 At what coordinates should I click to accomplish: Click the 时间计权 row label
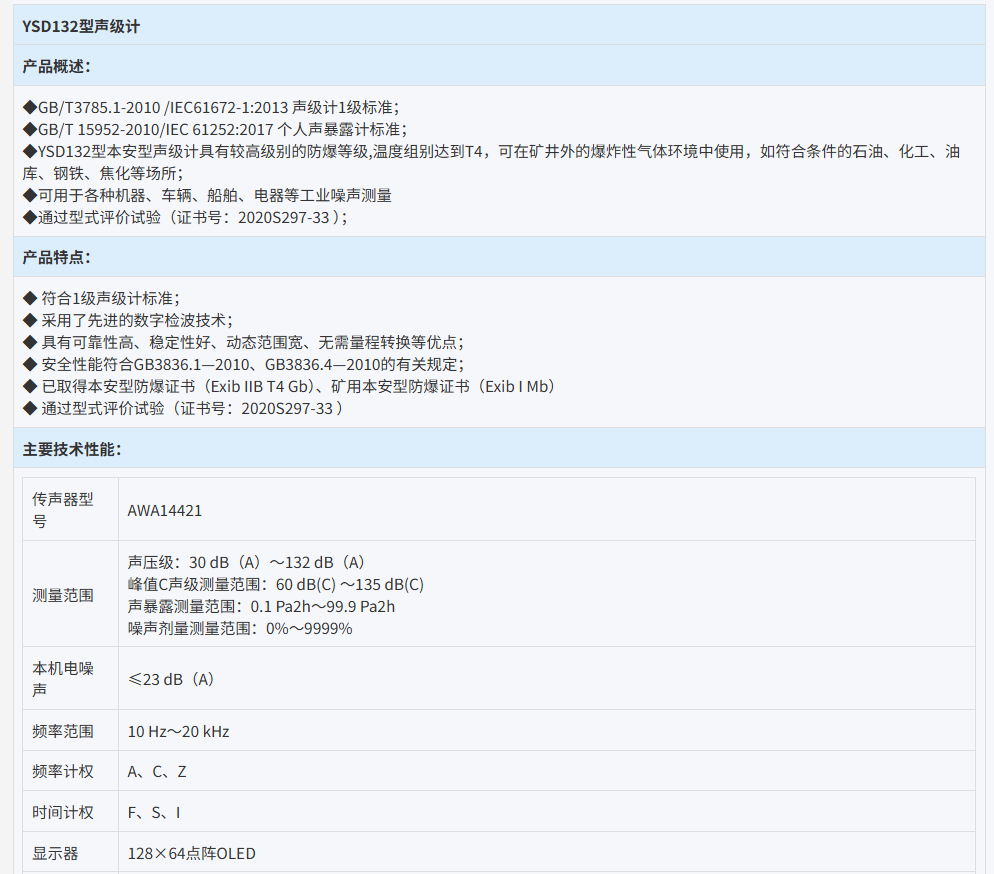(x=63, y=813)
